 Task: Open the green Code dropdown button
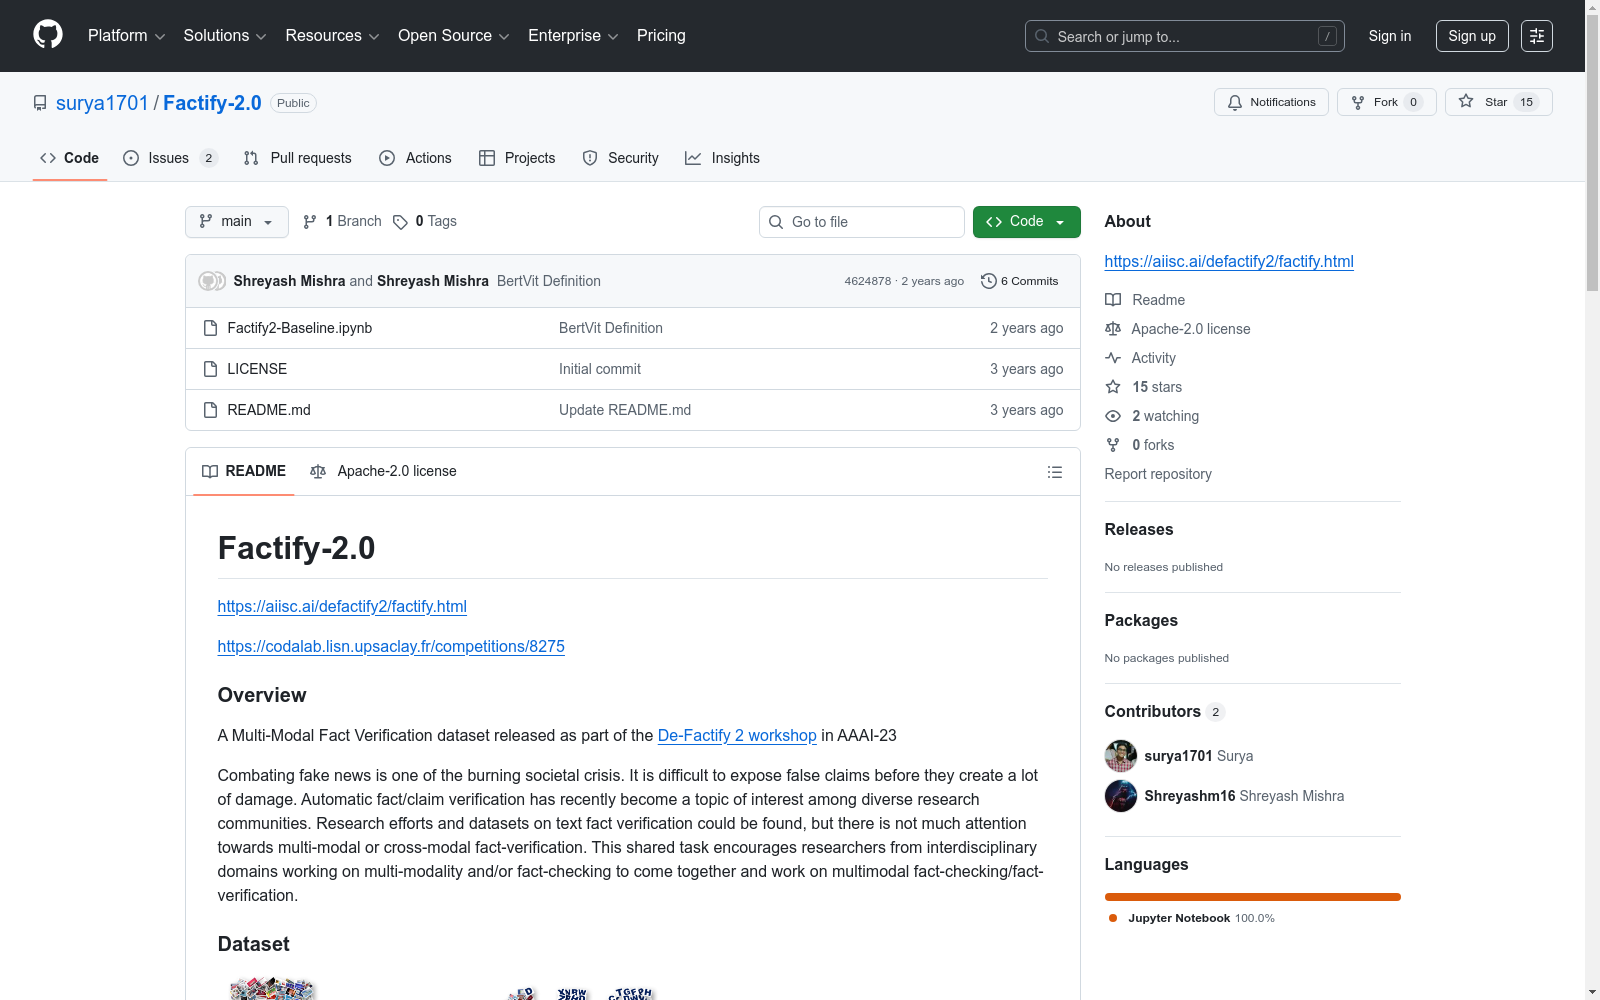pos(1026,222)
